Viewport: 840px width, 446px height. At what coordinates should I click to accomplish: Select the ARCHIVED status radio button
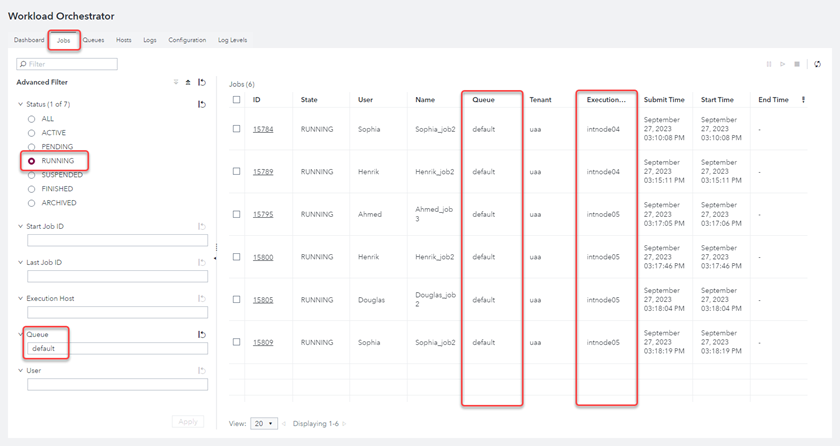[x=32, y=203]
